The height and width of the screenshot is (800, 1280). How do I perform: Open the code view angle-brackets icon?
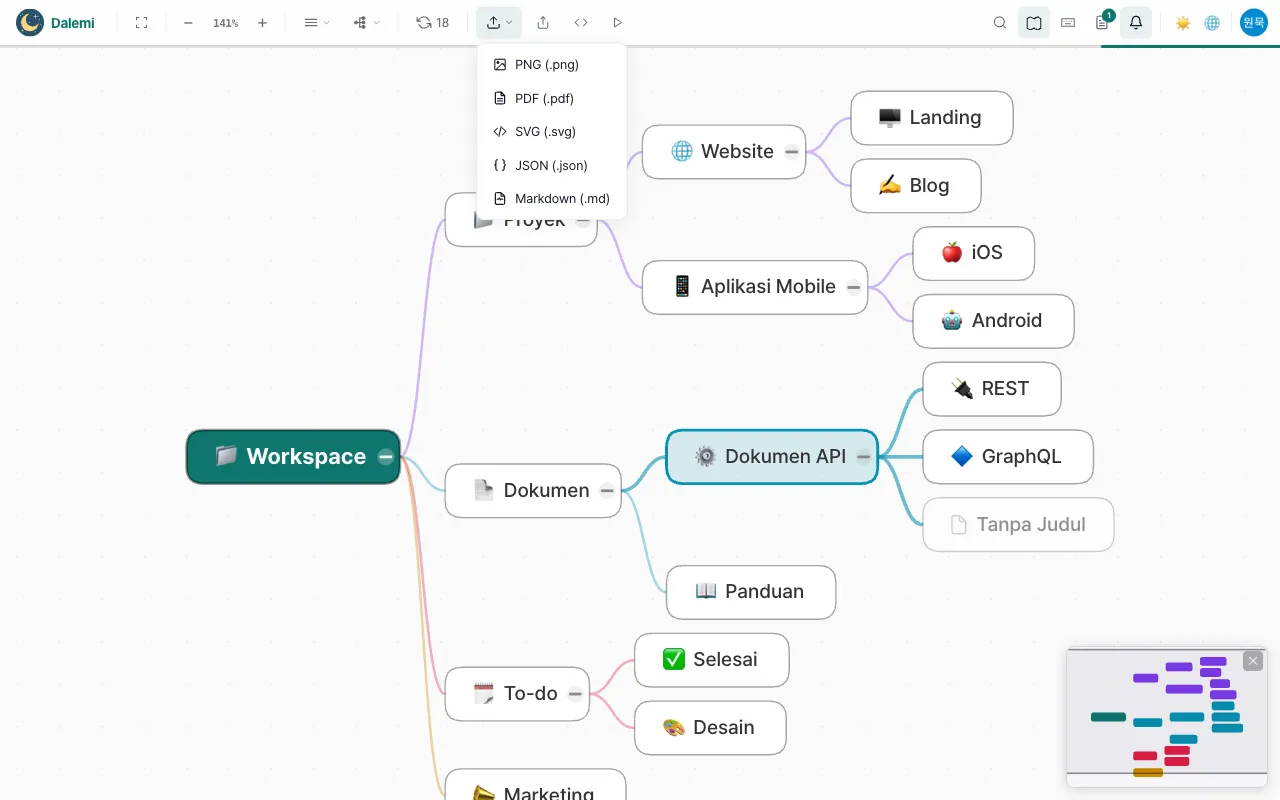[581, 22]
